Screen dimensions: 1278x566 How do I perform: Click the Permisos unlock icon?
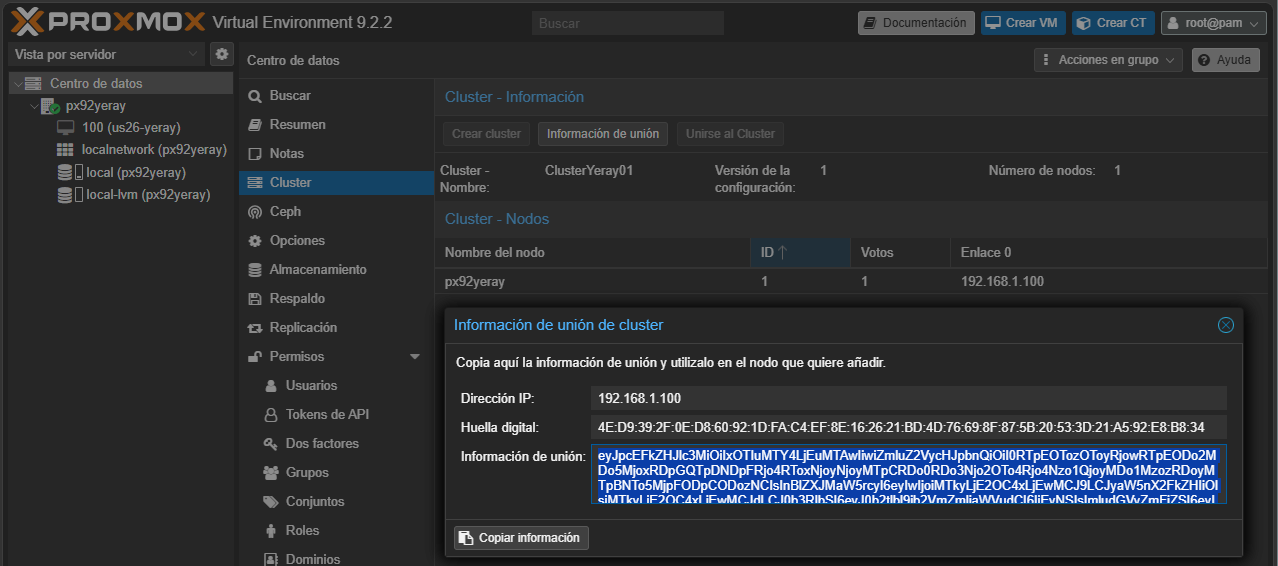click(254, 357)
